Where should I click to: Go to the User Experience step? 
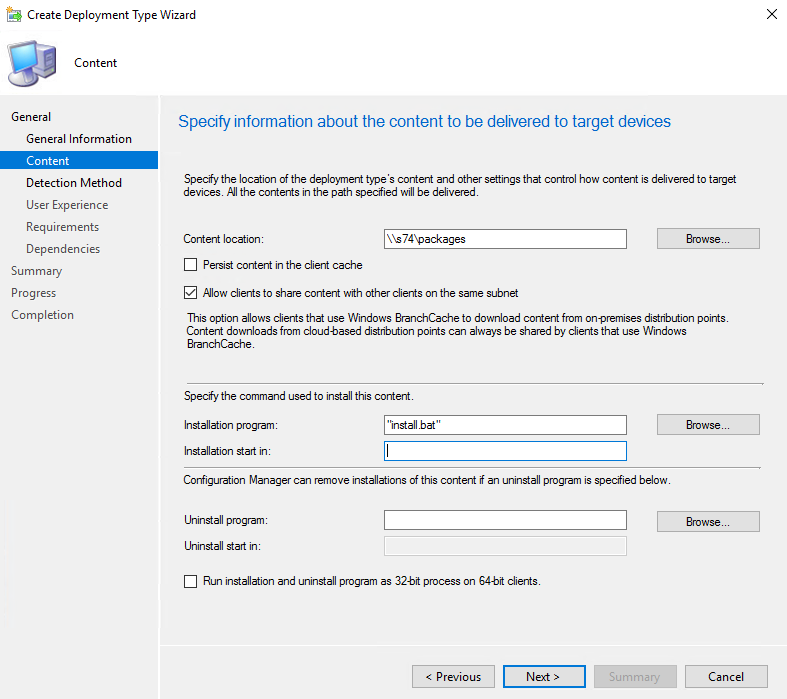point(67,205)
